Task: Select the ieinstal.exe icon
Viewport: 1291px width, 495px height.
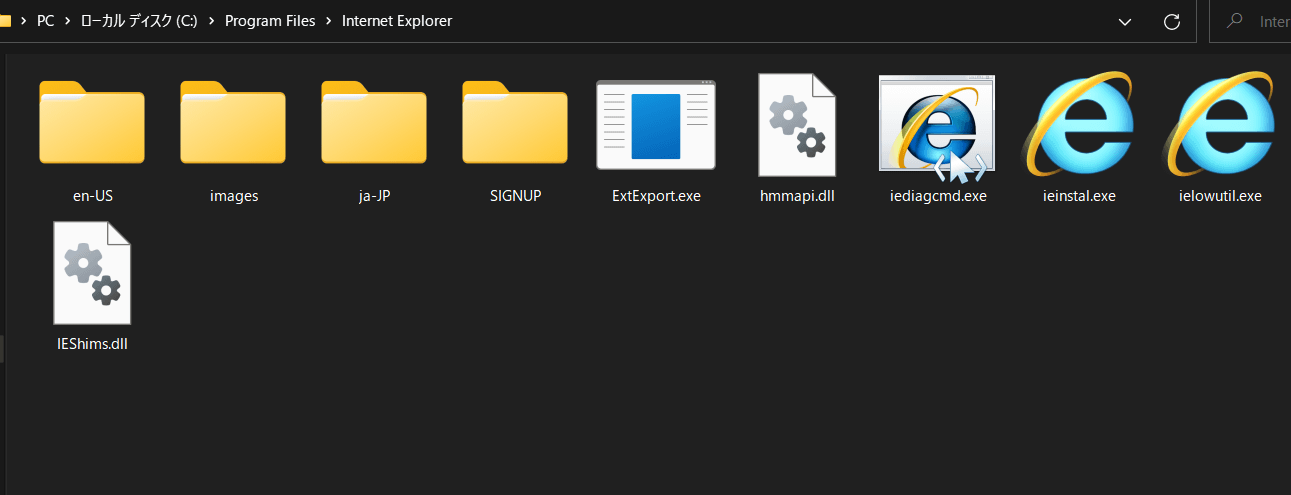Action: coord(1078,124)
